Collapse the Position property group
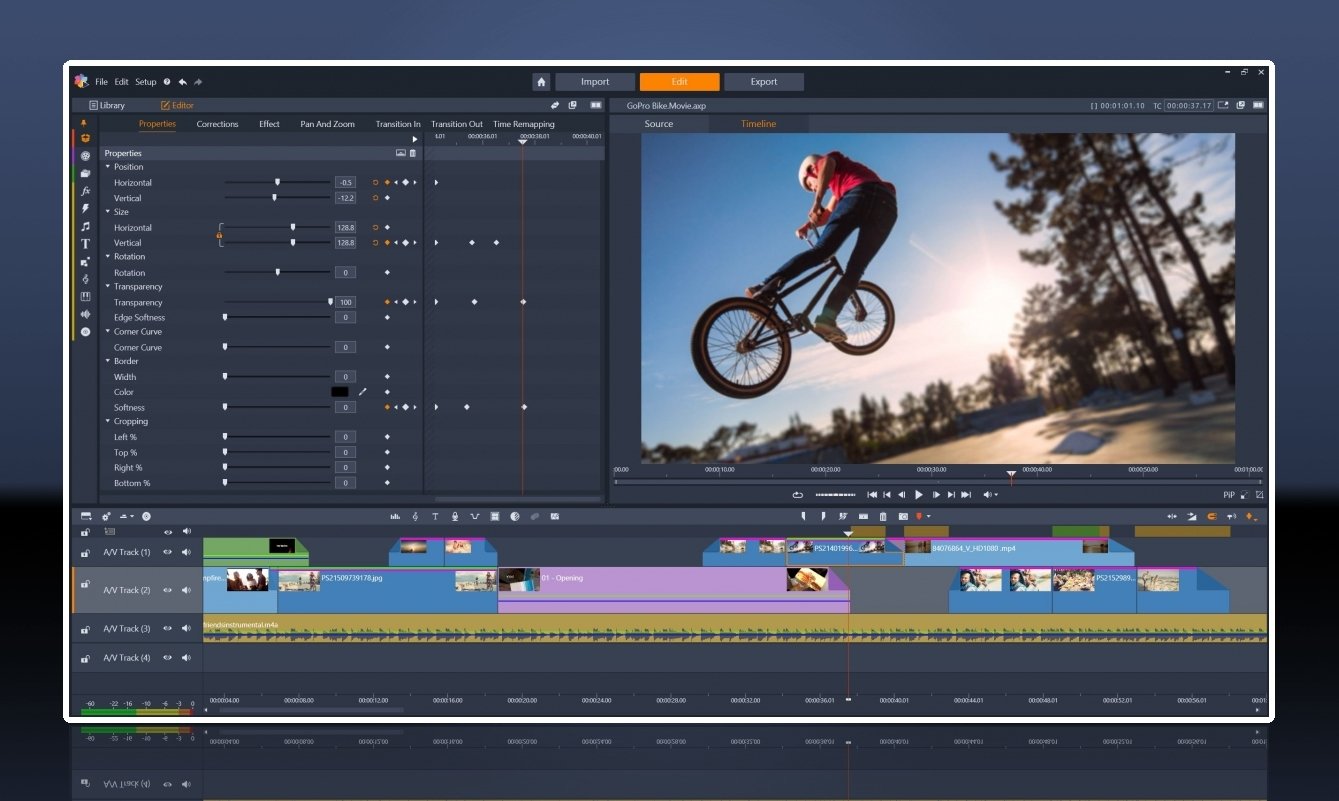Image resolution: width=1339 pixels, height=801 pixels. [108, 167]
